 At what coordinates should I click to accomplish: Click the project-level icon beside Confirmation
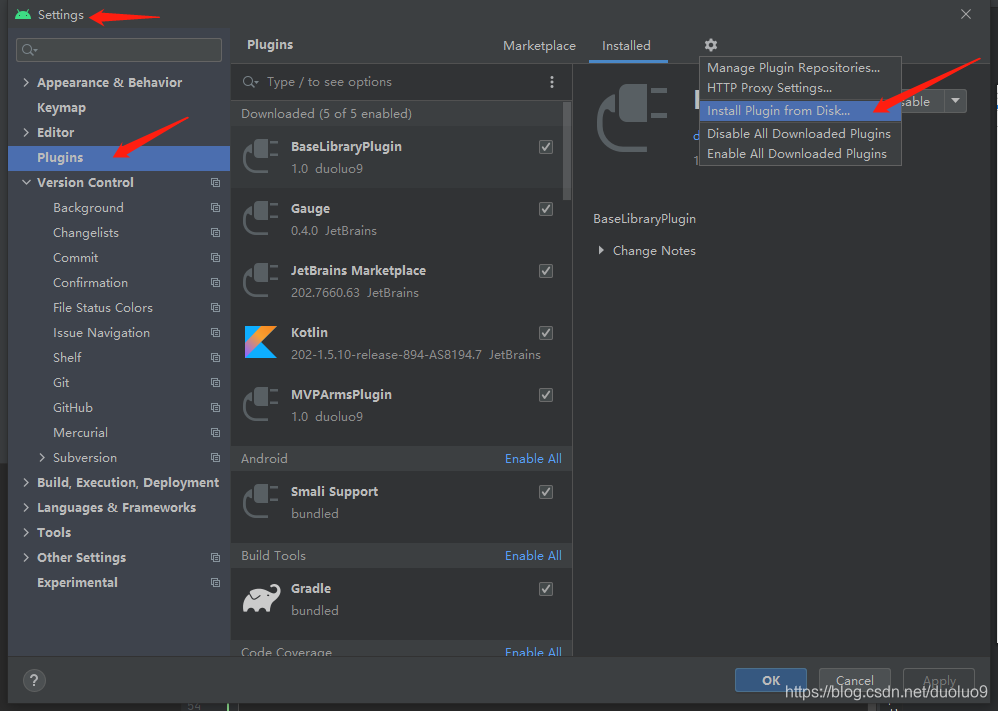click(216, 283)
